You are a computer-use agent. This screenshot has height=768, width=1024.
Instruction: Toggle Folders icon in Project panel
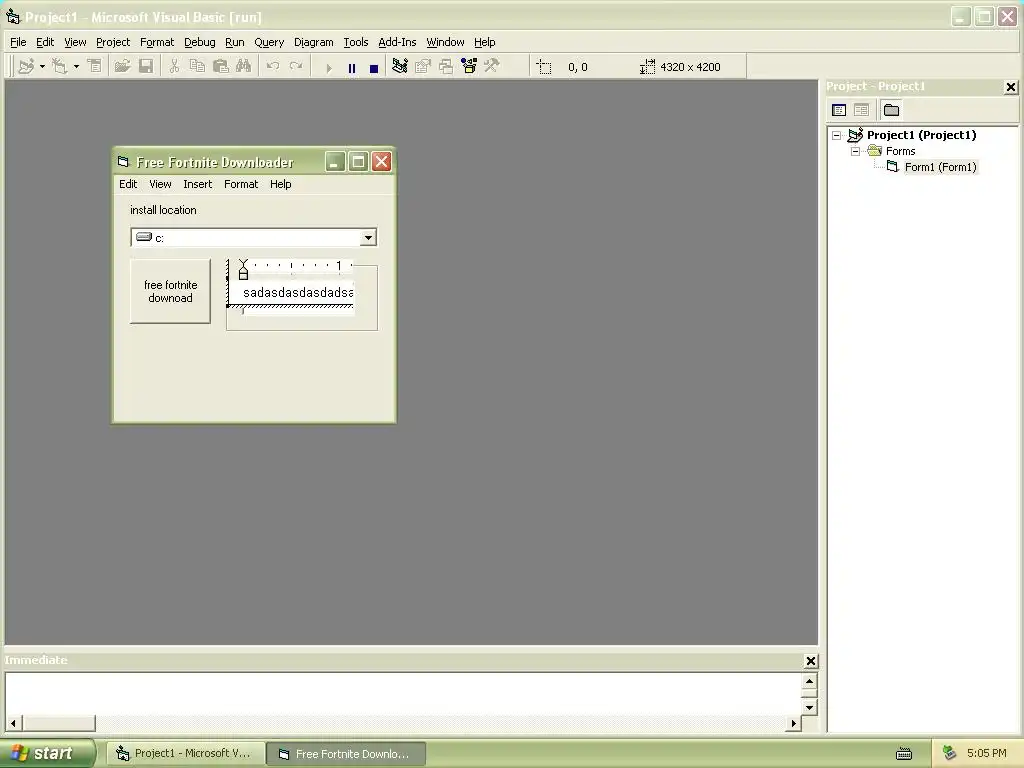point(891,110)
